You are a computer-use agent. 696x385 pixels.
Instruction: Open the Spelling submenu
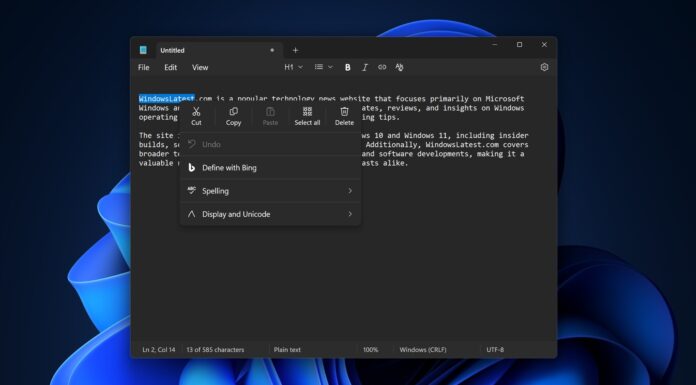270,191
